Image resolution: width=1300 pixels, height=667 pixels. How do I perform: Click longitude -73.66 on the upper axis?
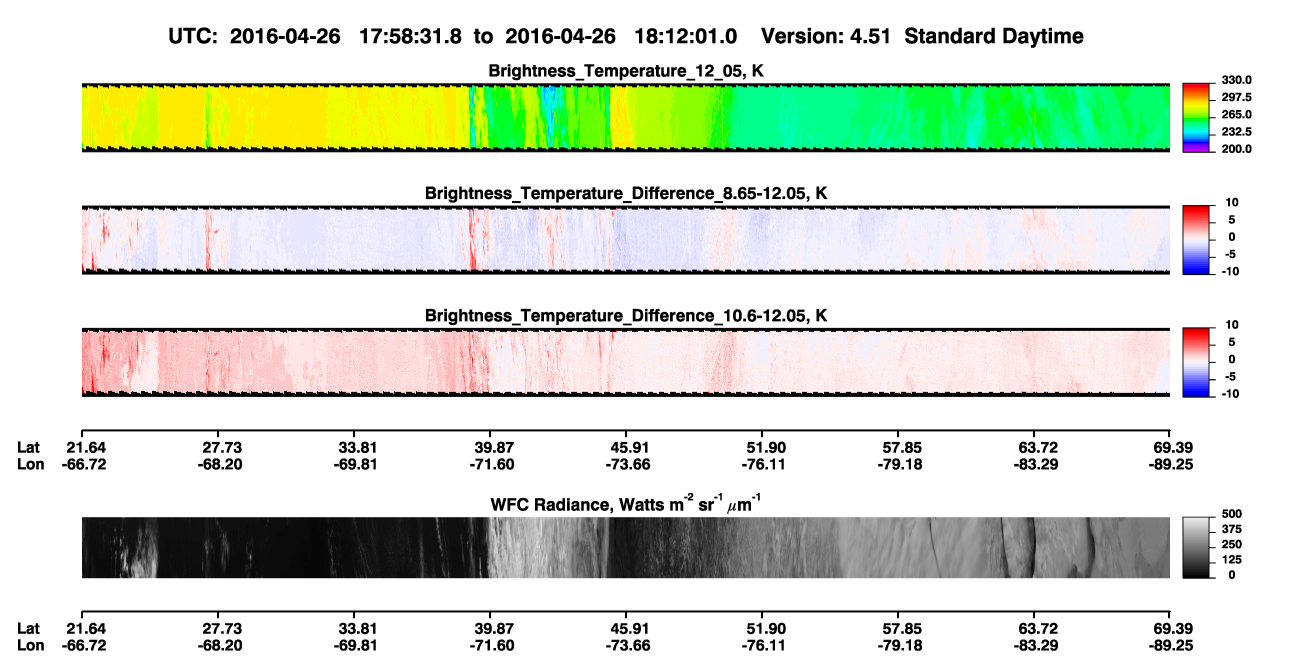pyautogui.click(x=626, y=464)
